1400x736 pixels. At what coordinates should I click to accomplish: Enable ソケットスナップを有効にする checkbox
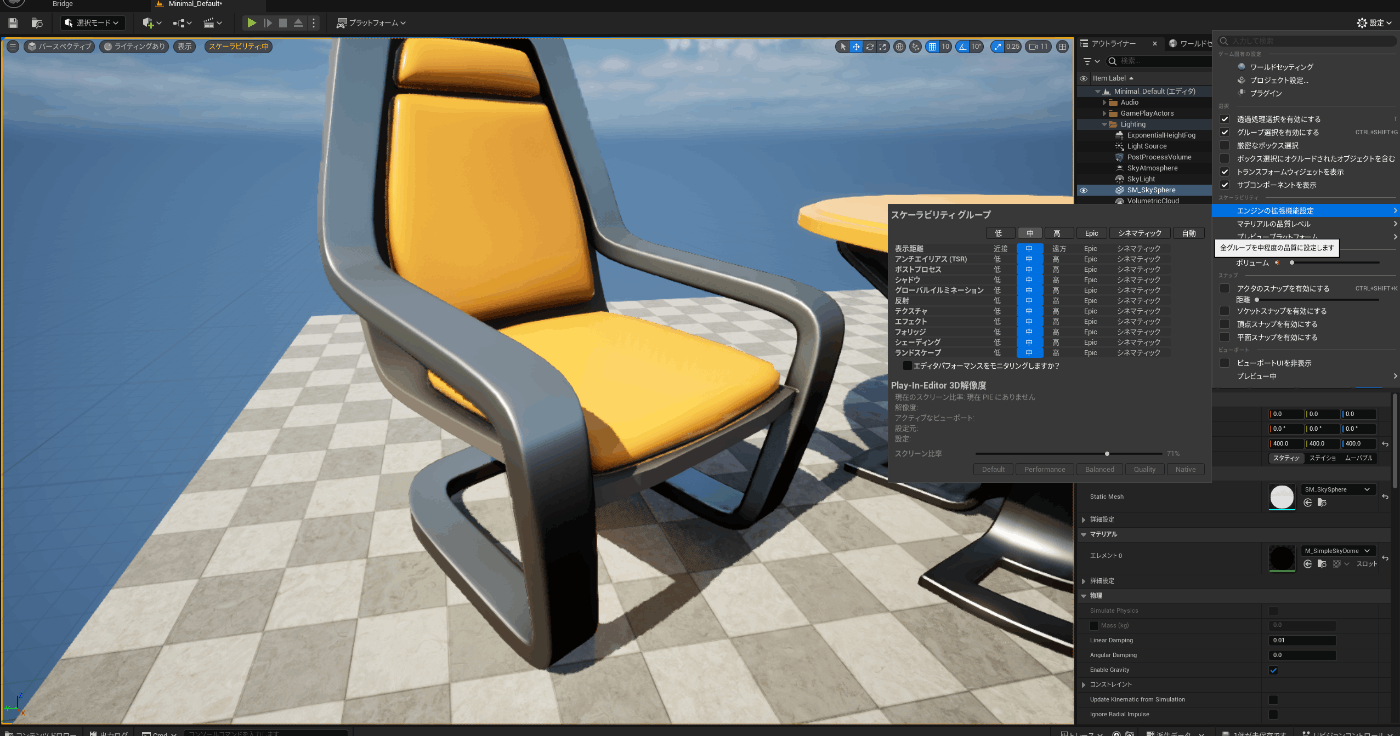point(1225,311)
